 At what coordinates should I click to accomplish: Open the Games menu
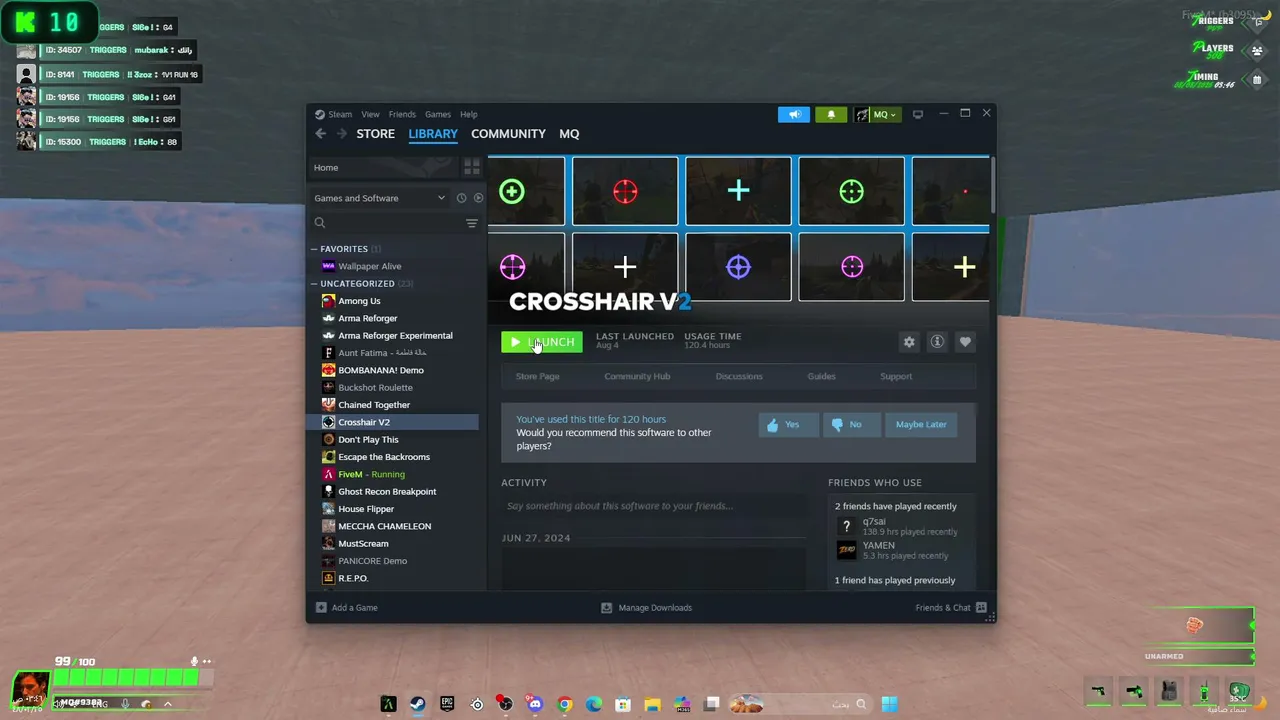[x=438, y=114]
